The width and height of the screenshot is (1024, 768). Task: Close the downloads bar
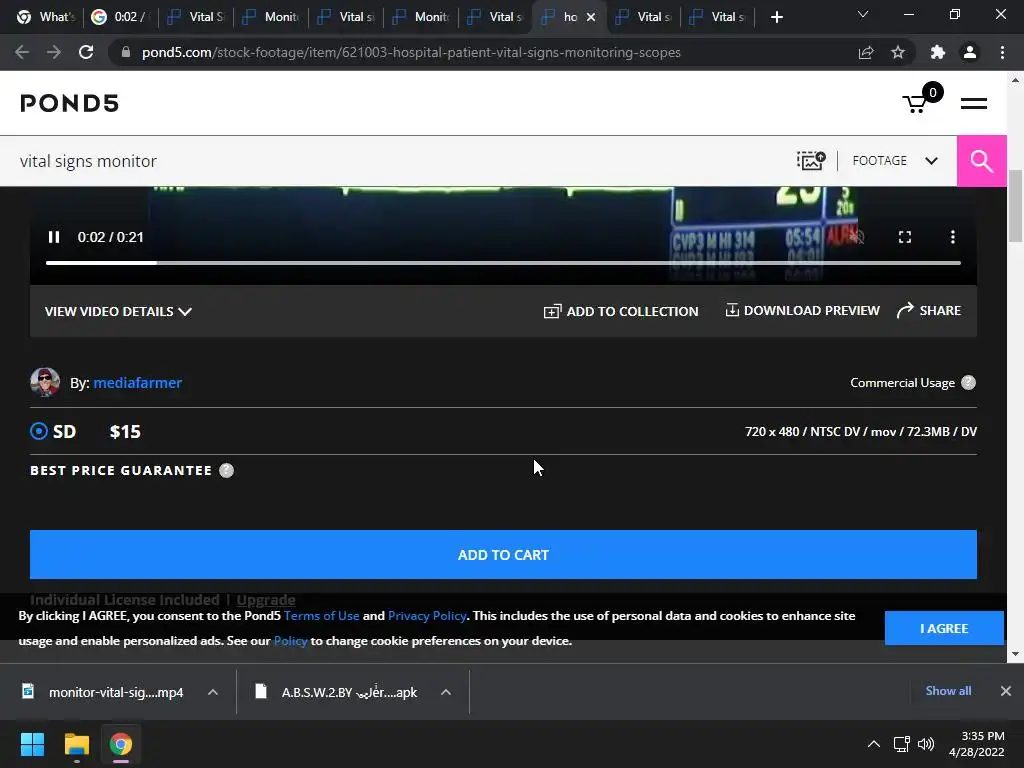click(x=1006, y=691)
